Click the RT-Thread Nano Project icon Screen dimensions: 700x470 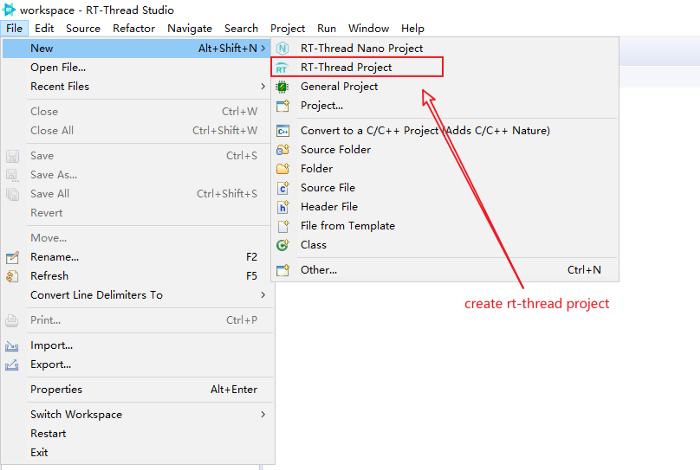(x=283, y=48)
